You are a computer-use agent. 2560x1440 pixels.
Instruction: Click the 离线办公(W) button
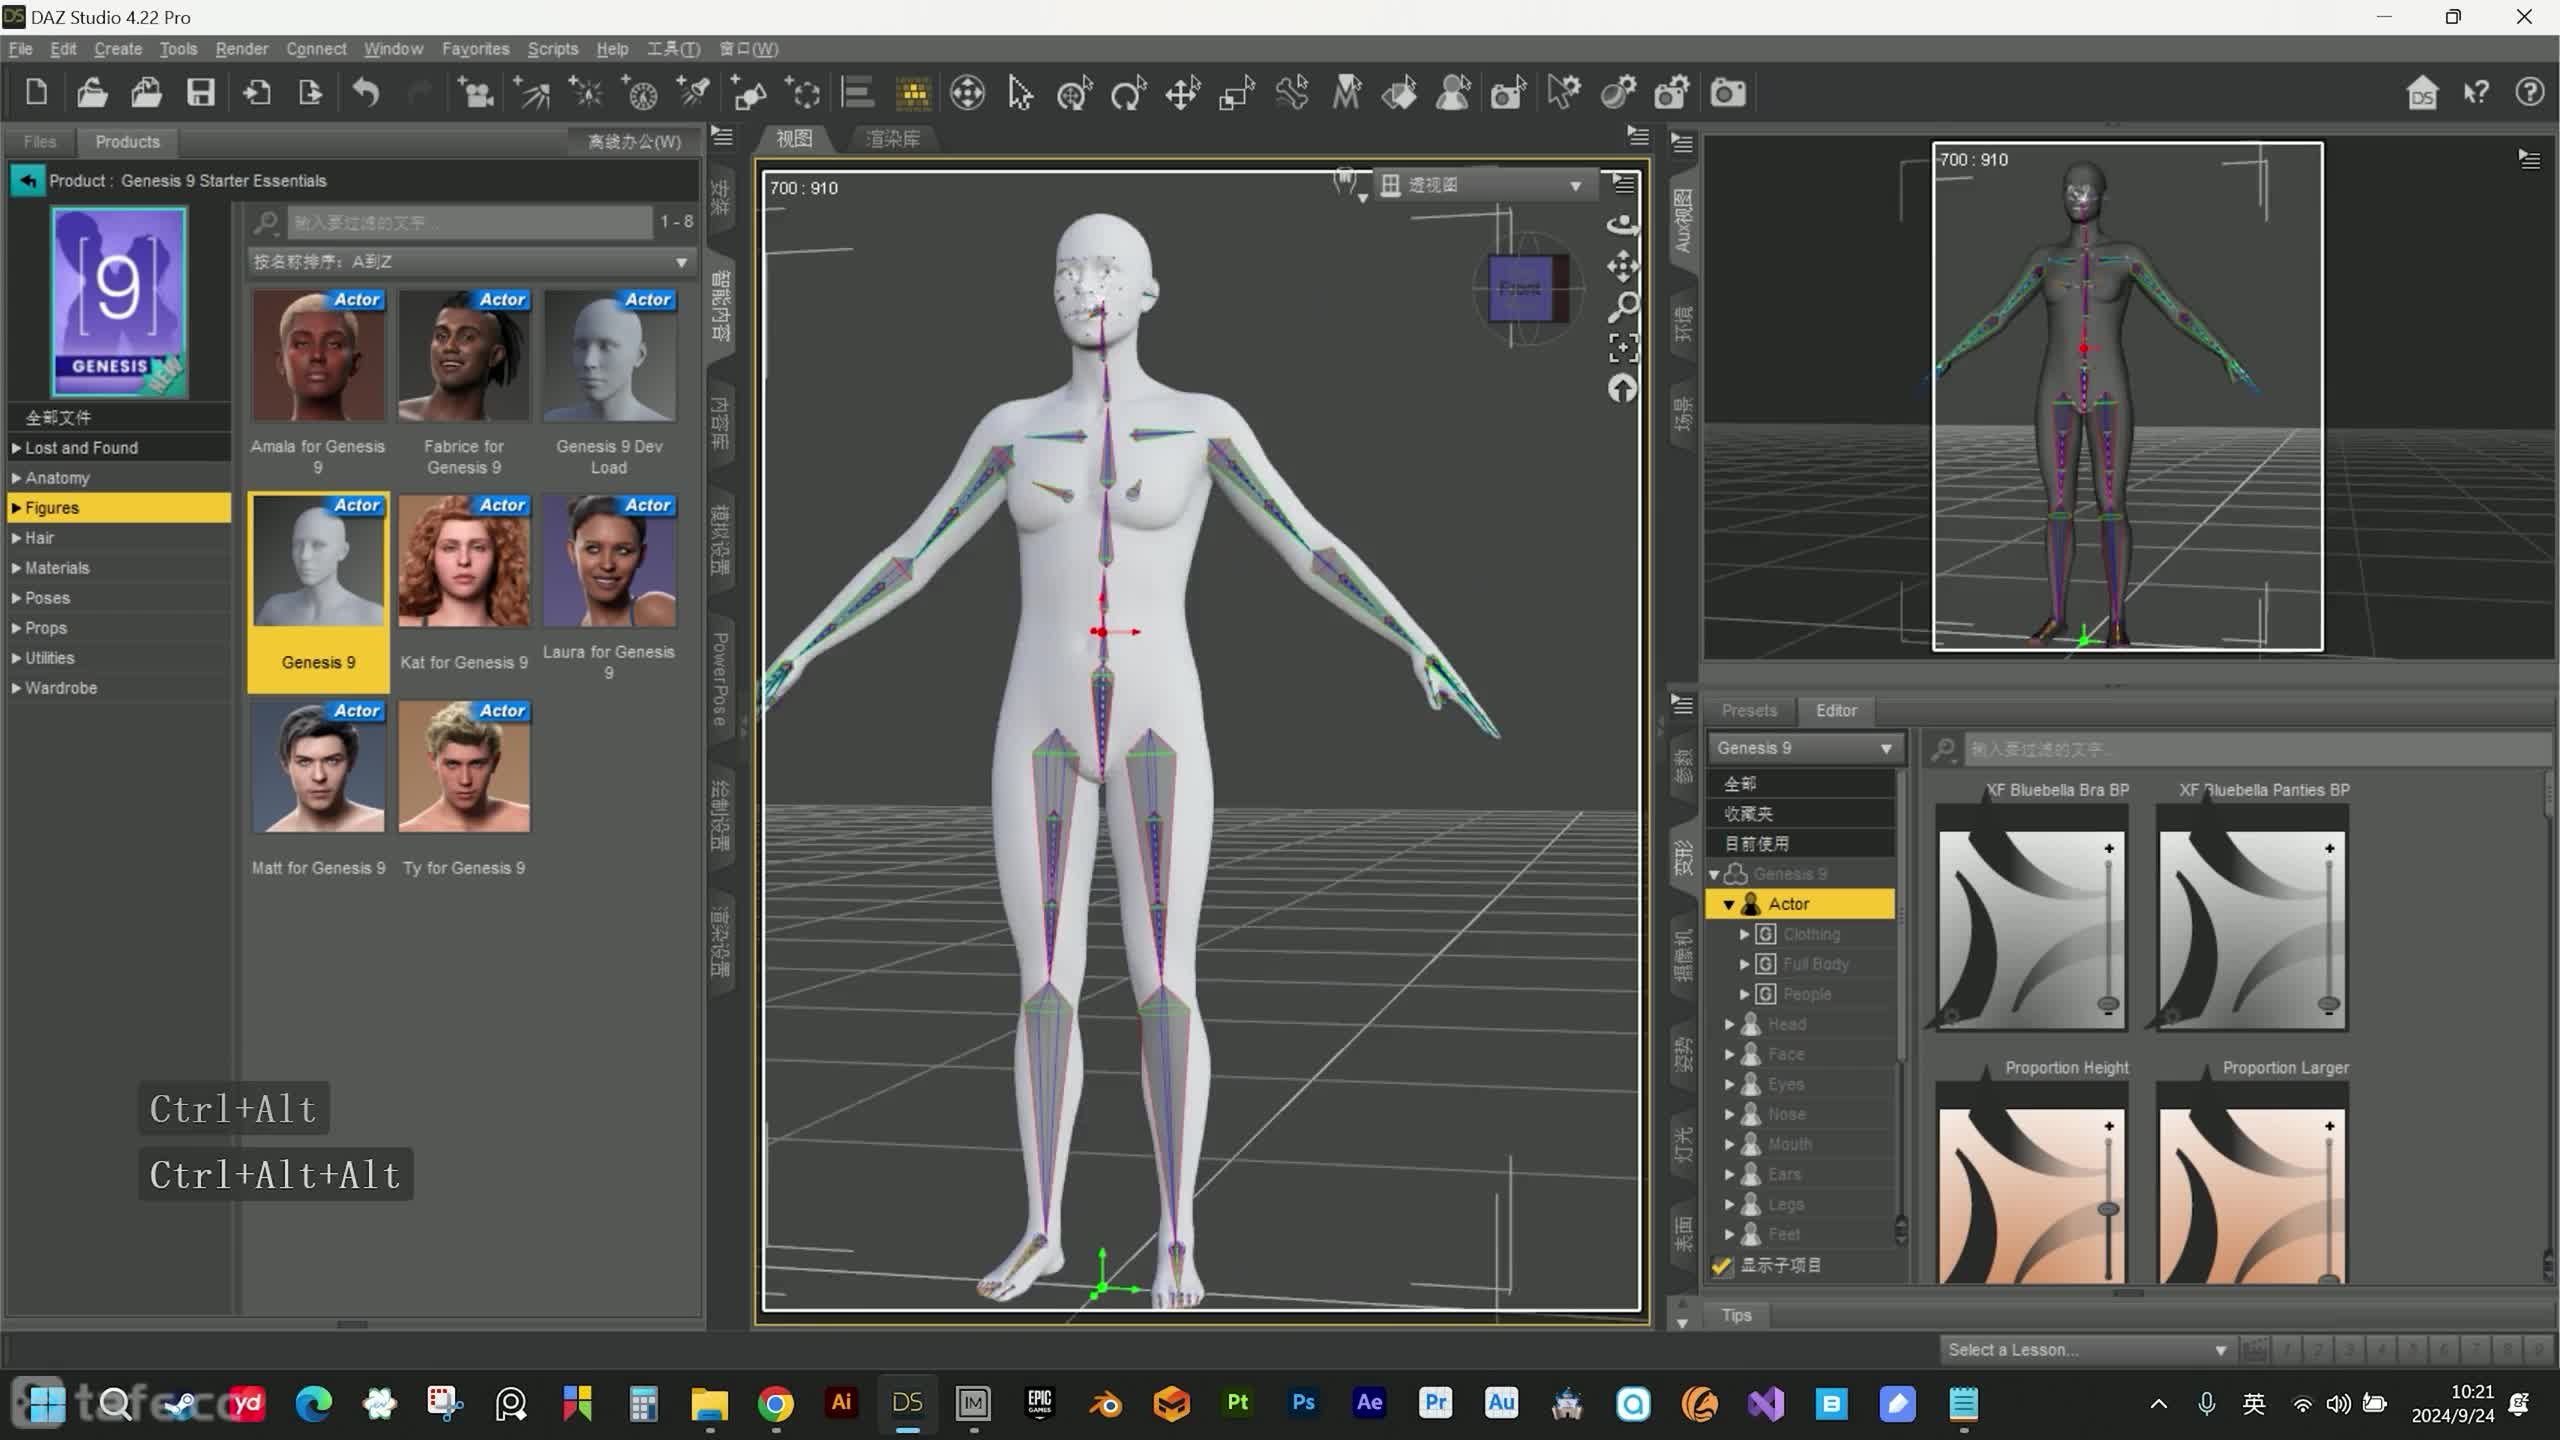(x=634, y=142)
